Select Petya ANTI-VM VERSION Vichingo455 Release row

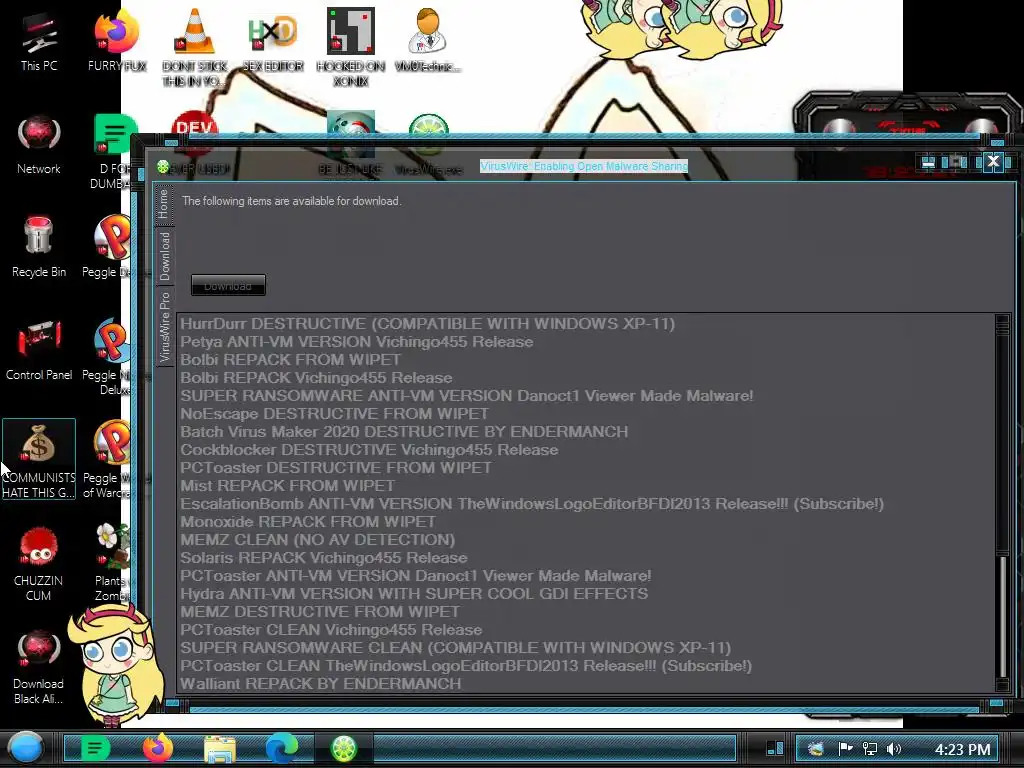point(585,342)
